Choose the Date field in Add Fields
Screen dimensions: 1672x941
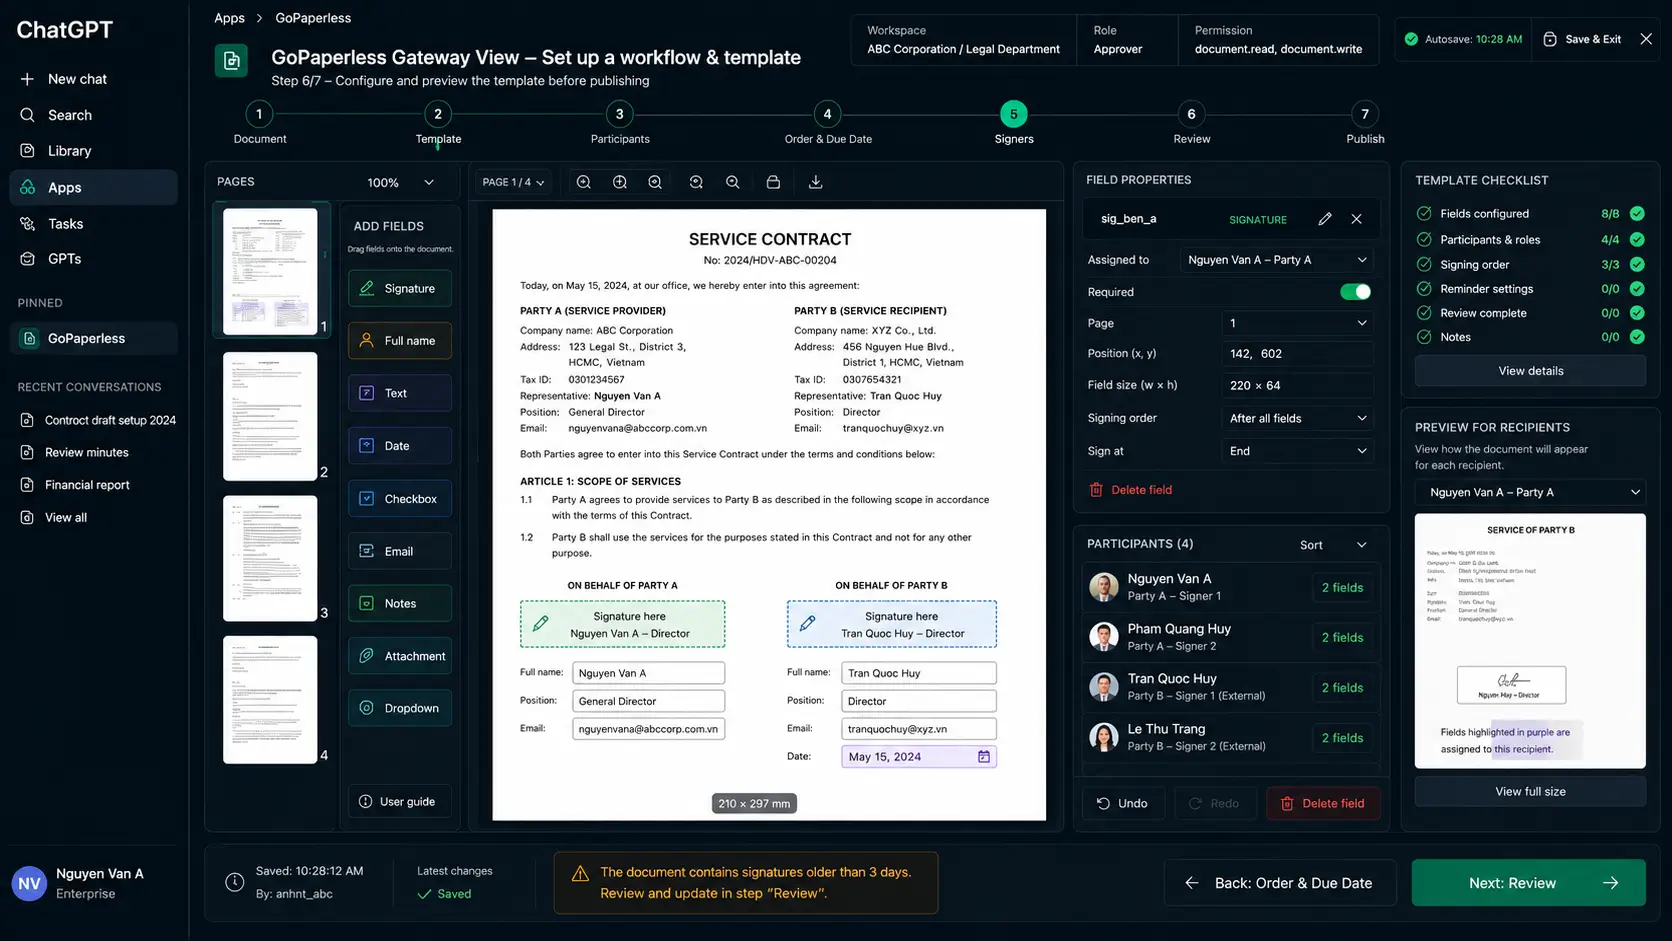point(400,446)
